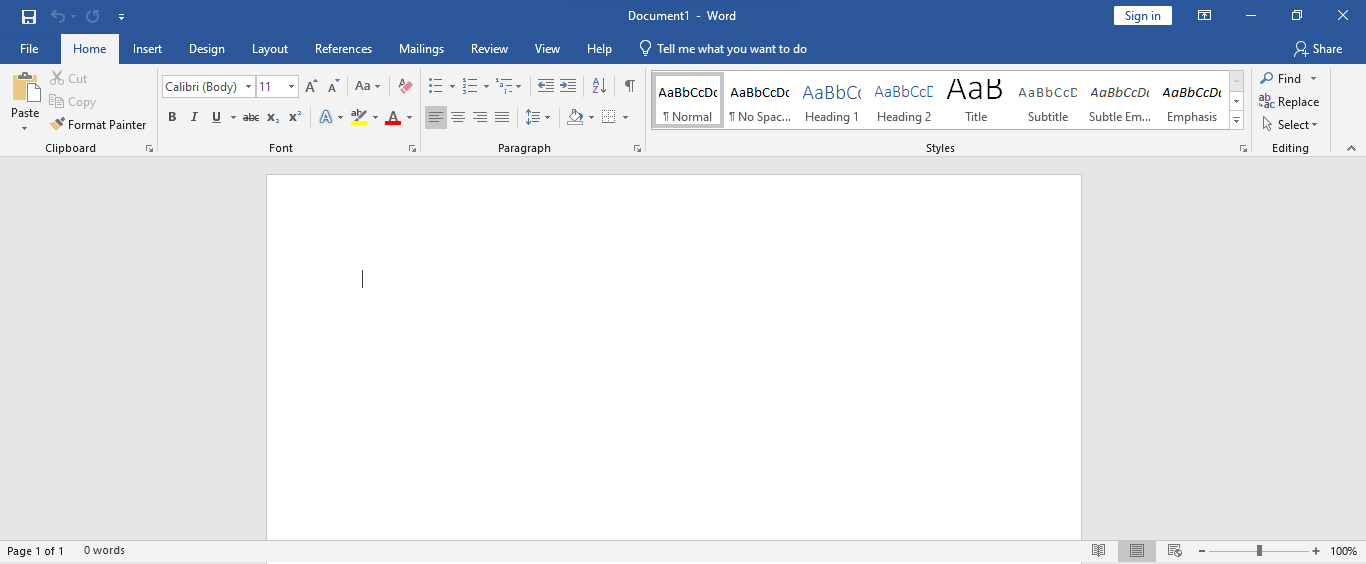Click the paragraph shading paint bucket
This screenshot has width=1366, height=564.
(575, 117)
